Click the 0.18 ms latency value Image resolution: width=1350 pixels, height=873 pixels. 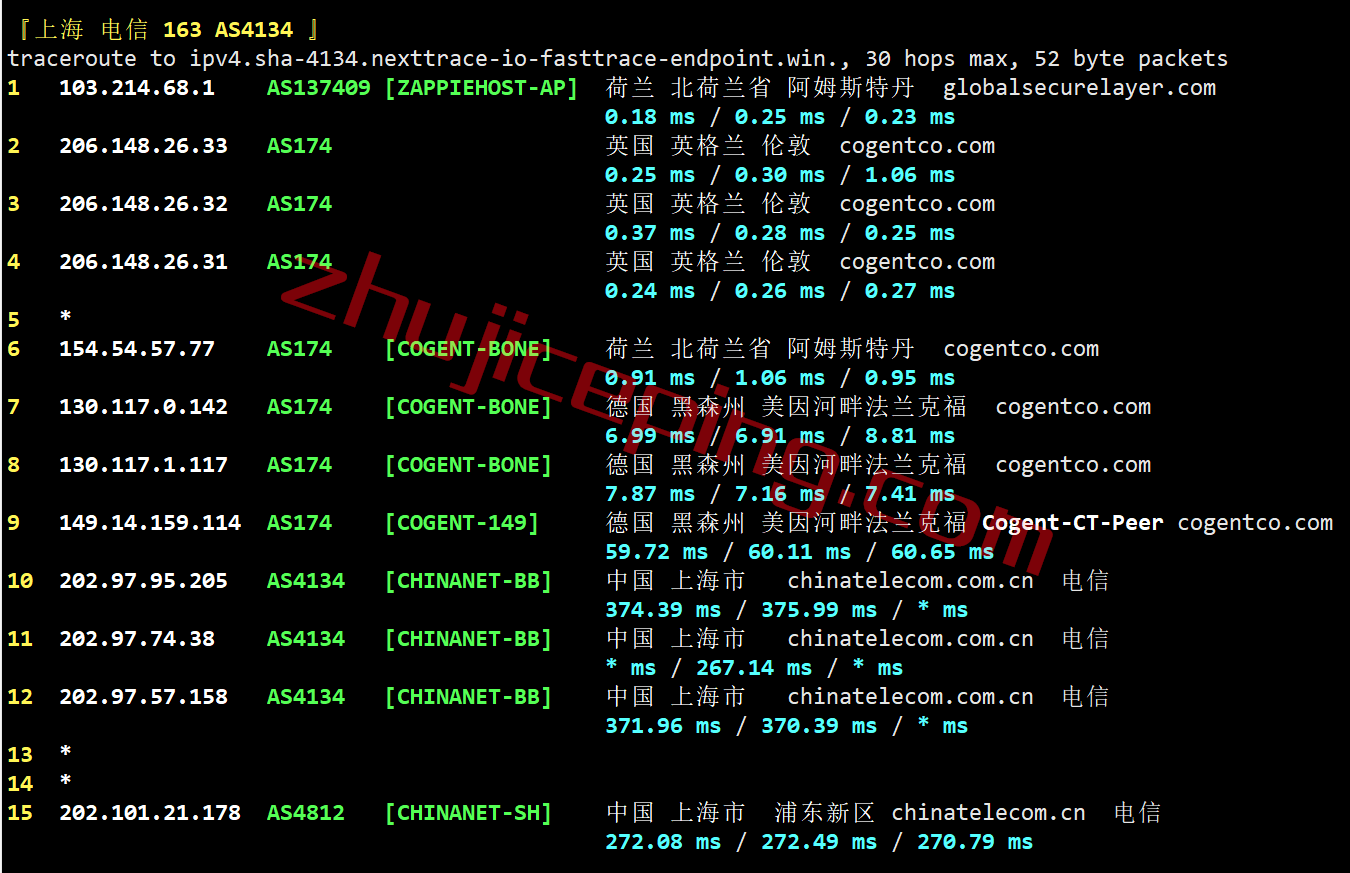pos(650,117)
